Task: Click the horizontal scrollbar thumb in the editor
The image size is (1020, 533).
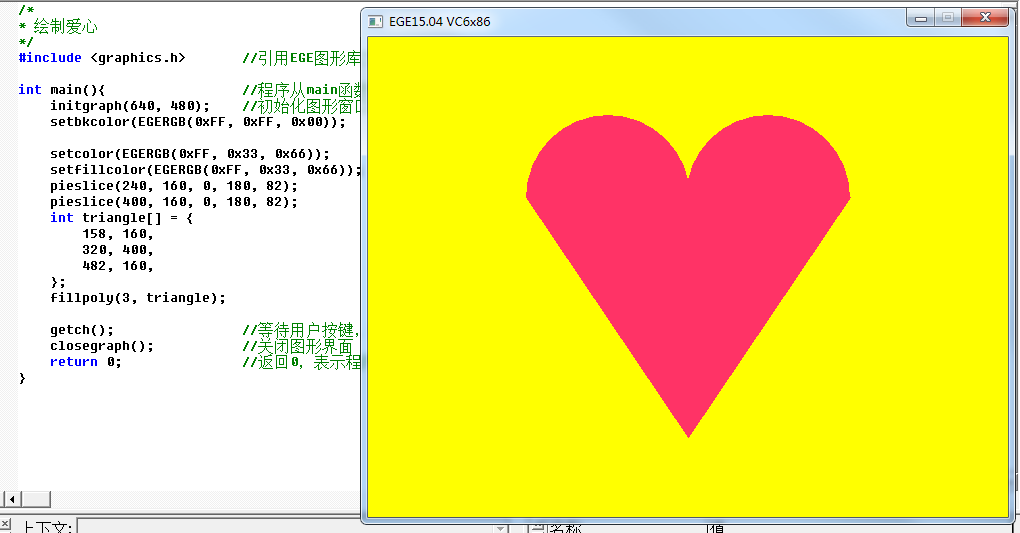Action: [36, 498]
